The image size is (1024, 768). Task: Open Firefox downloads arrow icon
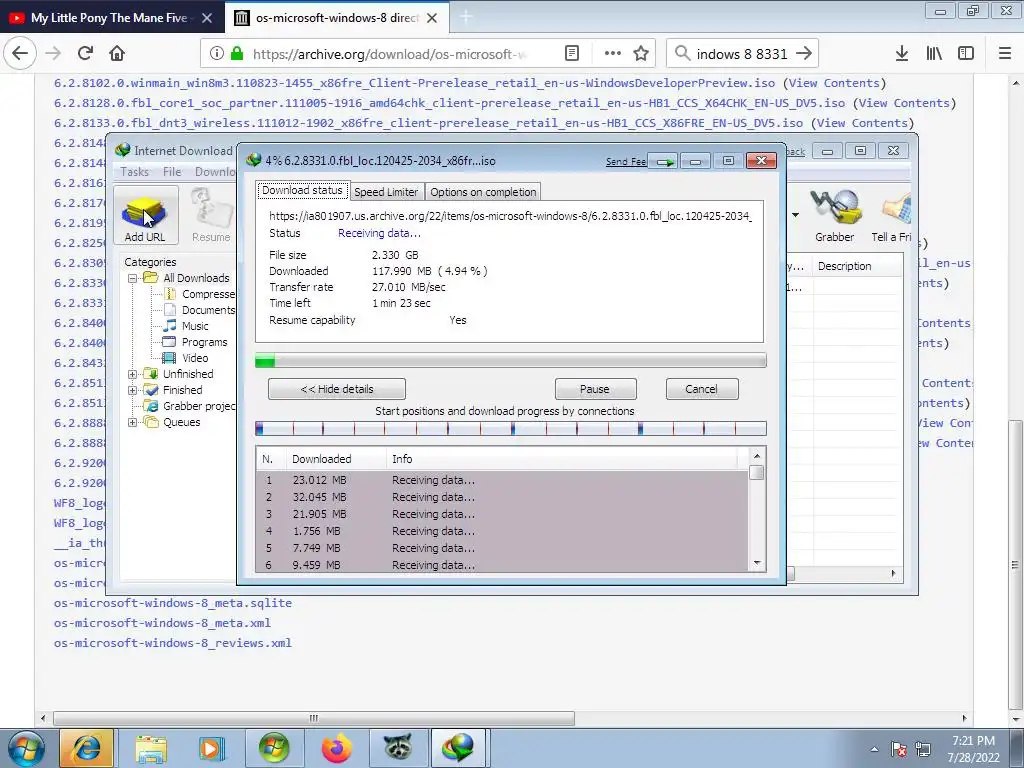[x=902, y=54]
